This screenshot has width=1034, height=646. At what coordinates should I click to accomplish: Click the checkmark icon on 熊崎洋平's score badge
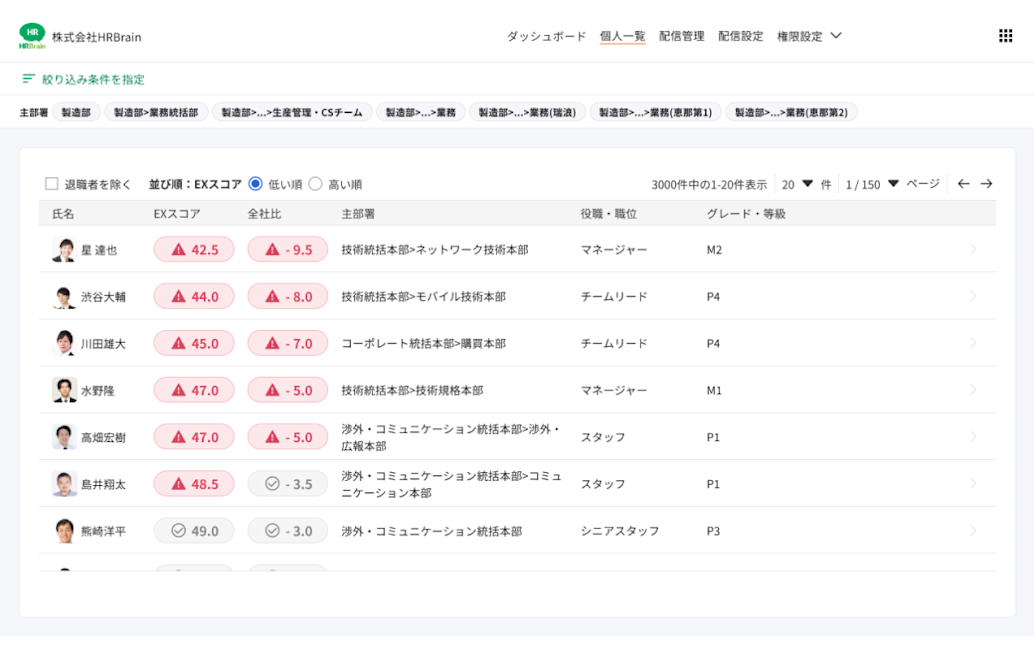(x=177, y=531)
